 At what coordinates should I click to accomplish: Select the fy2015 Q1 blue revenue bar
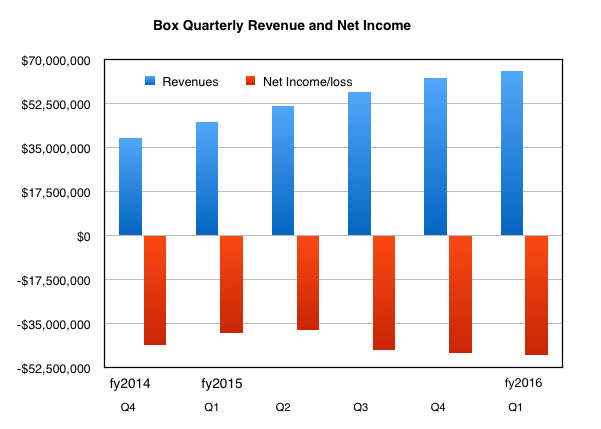(207, 179)
